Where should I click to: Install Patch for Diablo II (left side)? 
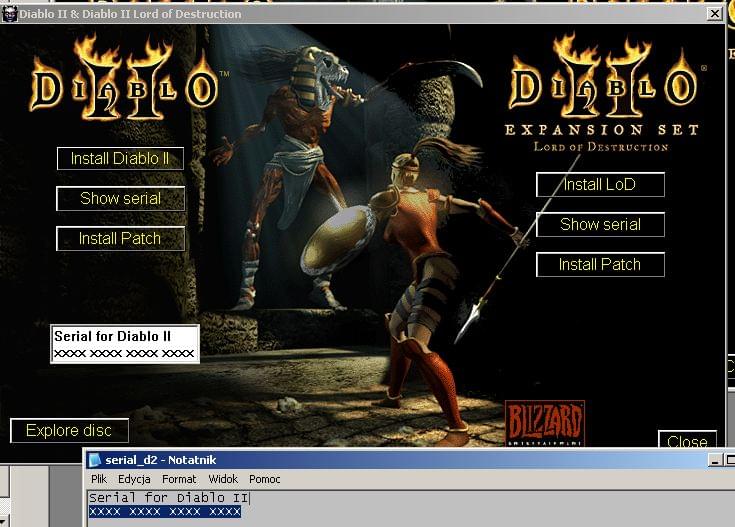[x=120, y=239]
